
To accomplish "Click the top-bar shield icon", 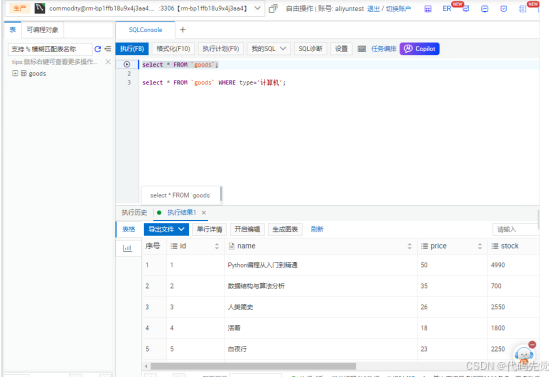I will (x=504, y=9).
